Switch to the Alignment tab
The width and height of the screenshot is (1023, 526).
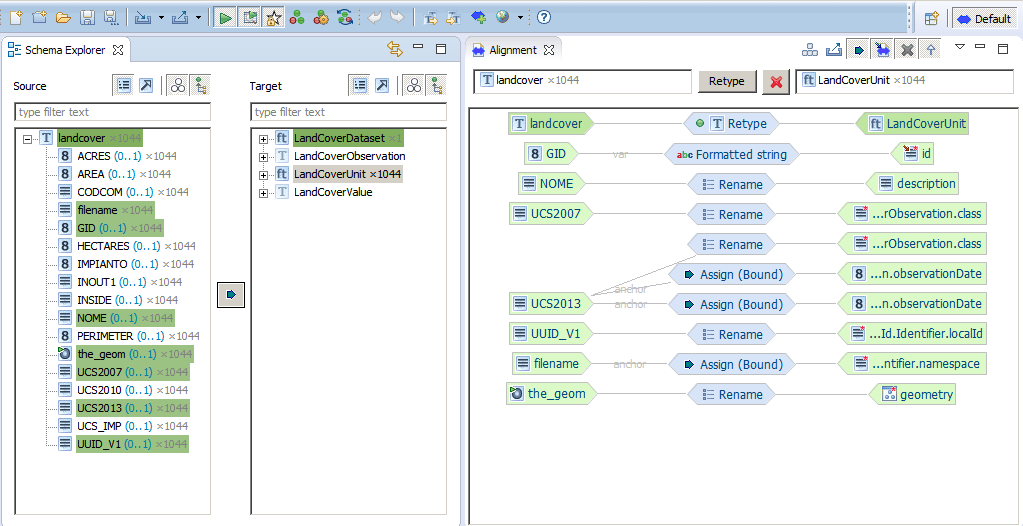pyautogui.click(x=512, y=50)
